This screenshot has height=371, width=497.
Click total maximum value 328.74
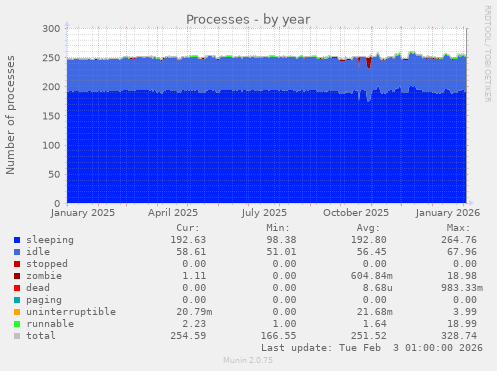pyautogui.click(x=459, y=336)
